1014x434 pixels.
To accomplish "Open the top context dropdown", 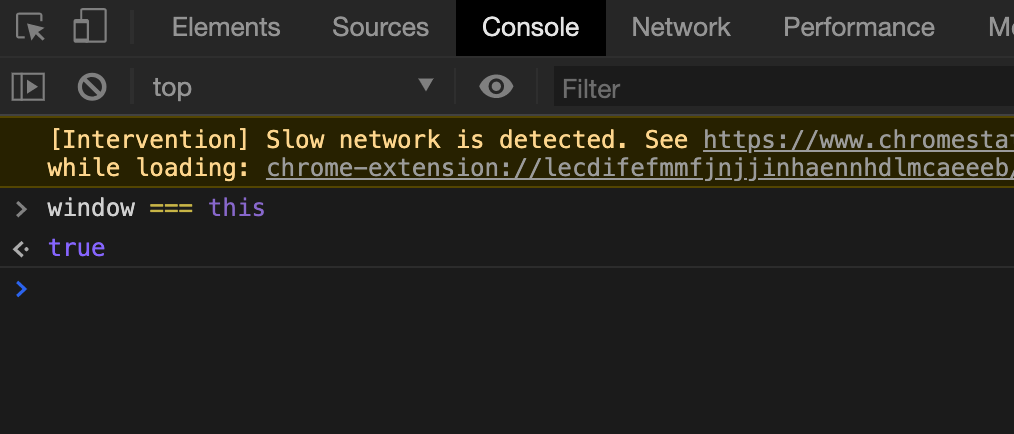I will coord(292,87).
